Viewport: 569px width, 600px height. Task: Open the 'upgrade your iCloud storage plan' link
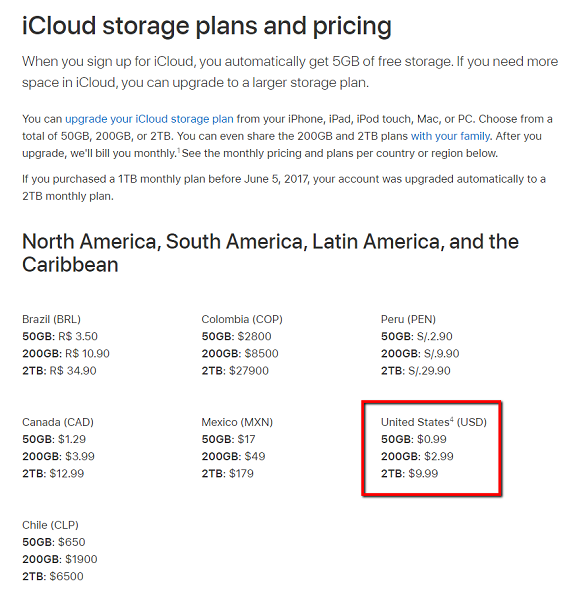[149, 119]
